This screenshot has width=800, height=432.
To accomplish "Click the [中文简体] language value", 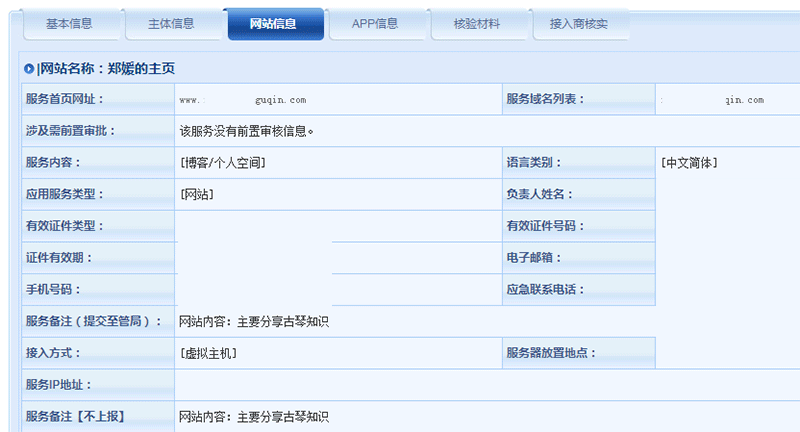I will click(x=689, y=163).
